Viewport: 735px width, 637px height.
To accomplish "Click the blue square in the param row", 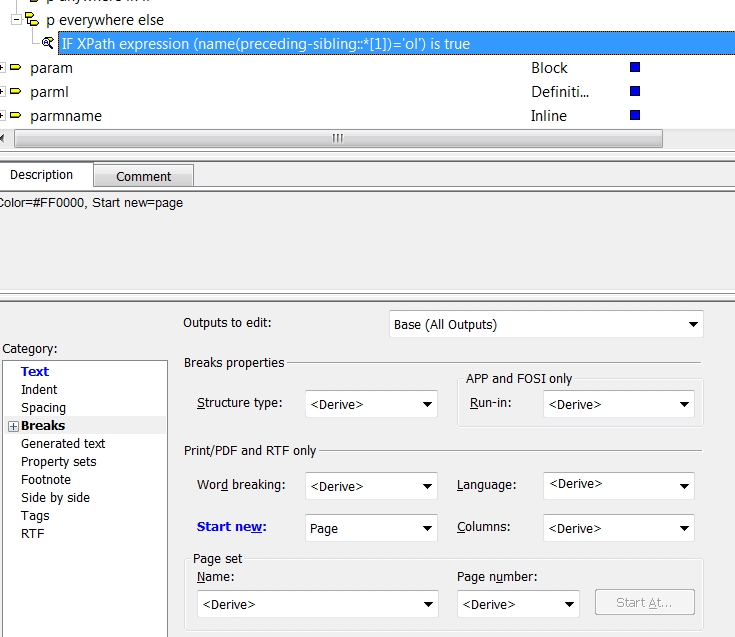I will [x=635, y=67].
